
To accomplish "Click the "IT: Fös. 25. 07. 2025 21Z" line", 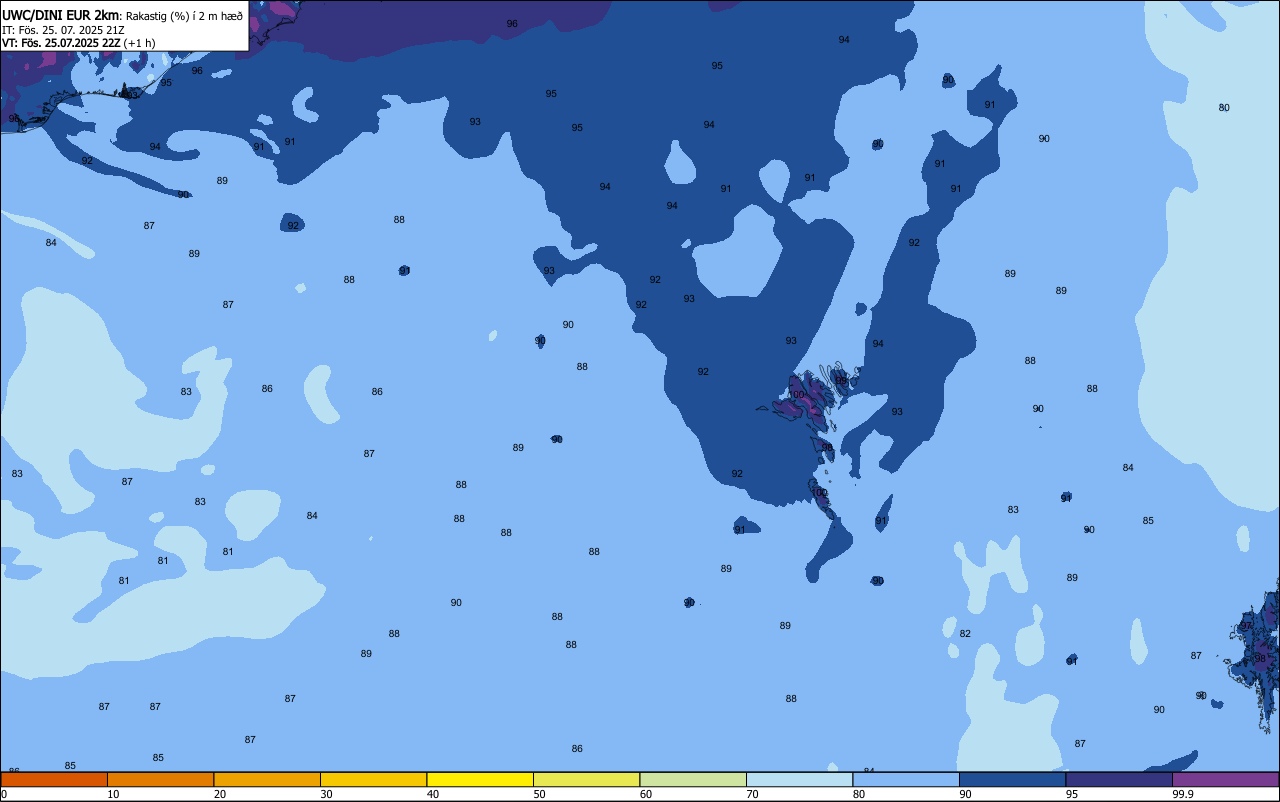I will (x=63, y=30).
